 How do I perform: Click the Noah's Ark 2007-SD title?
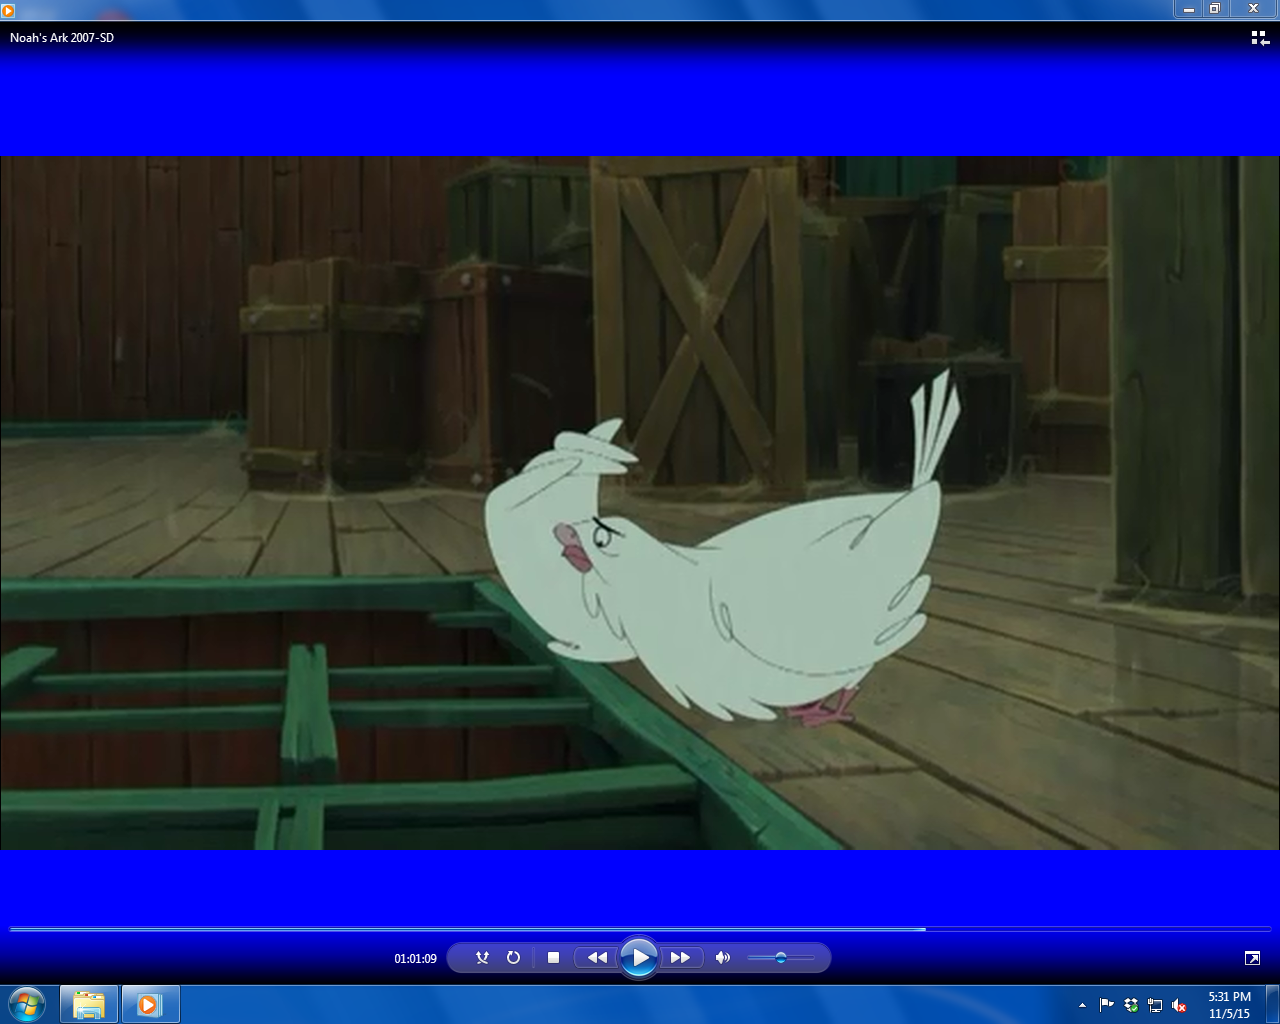pyautogui.click(x=62, y=38)
